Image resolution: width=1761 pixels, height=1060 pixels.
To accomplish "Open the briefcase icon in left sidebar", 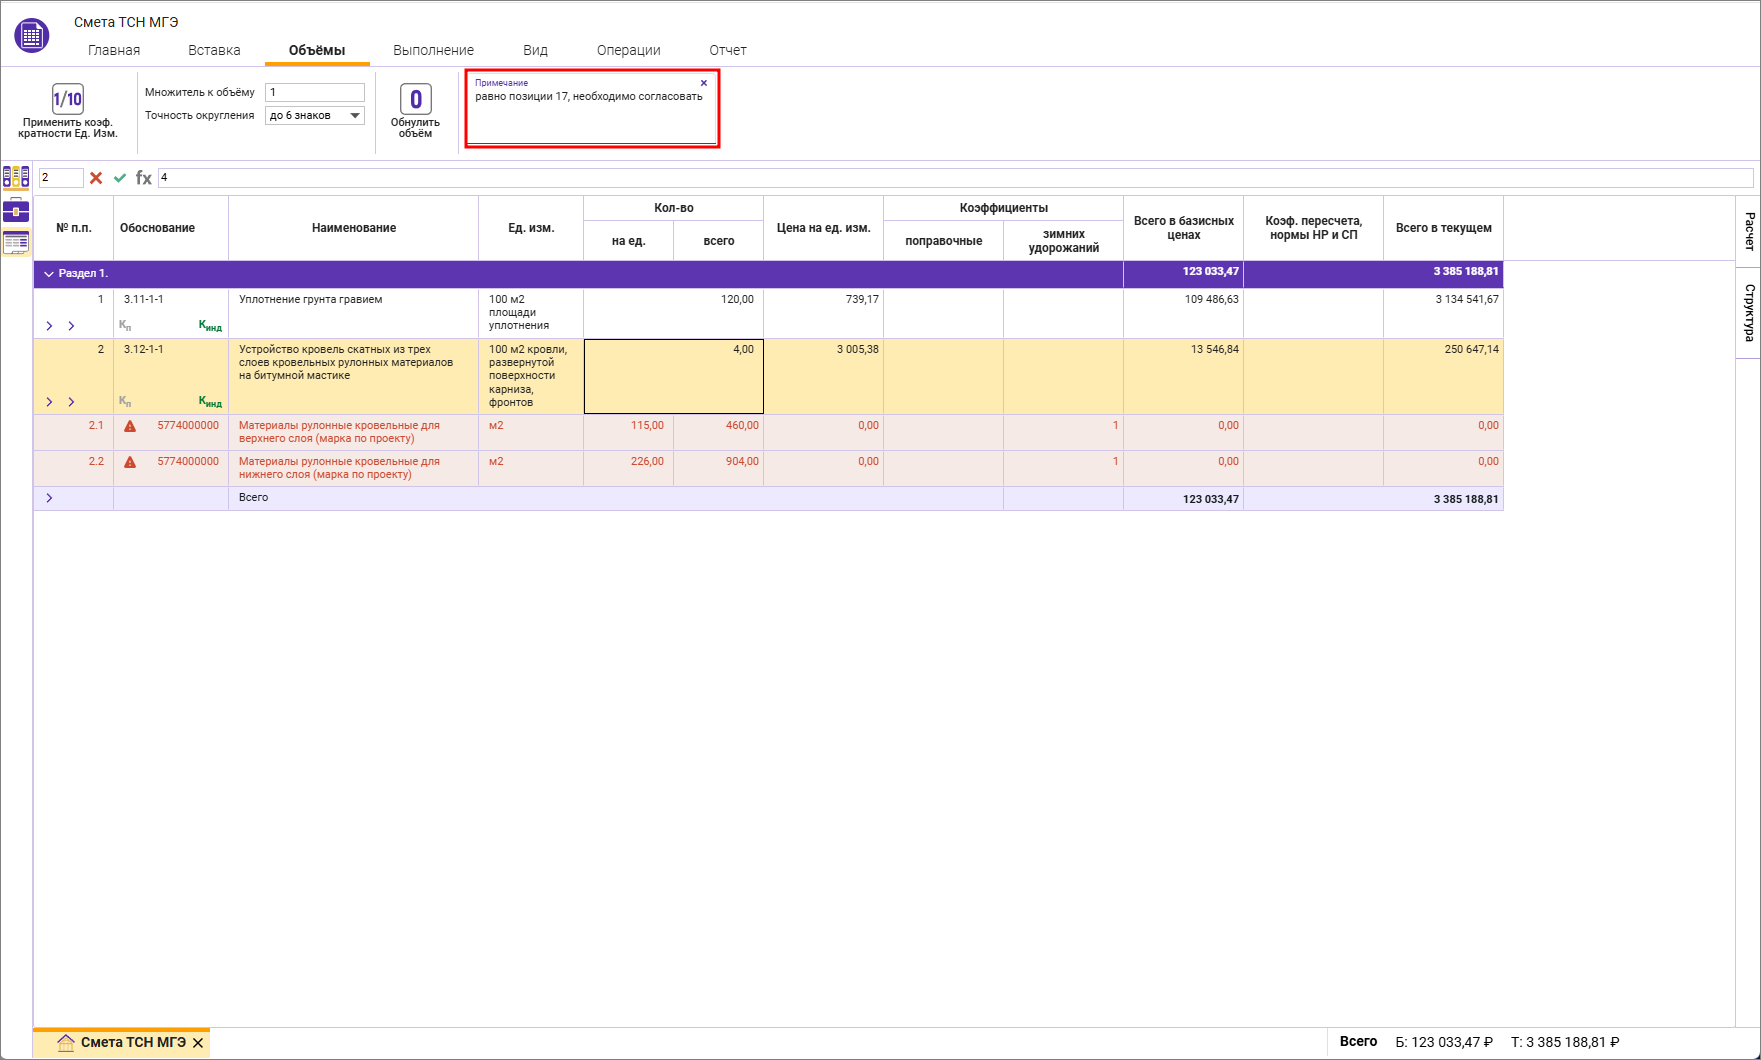I will [16, 210].
